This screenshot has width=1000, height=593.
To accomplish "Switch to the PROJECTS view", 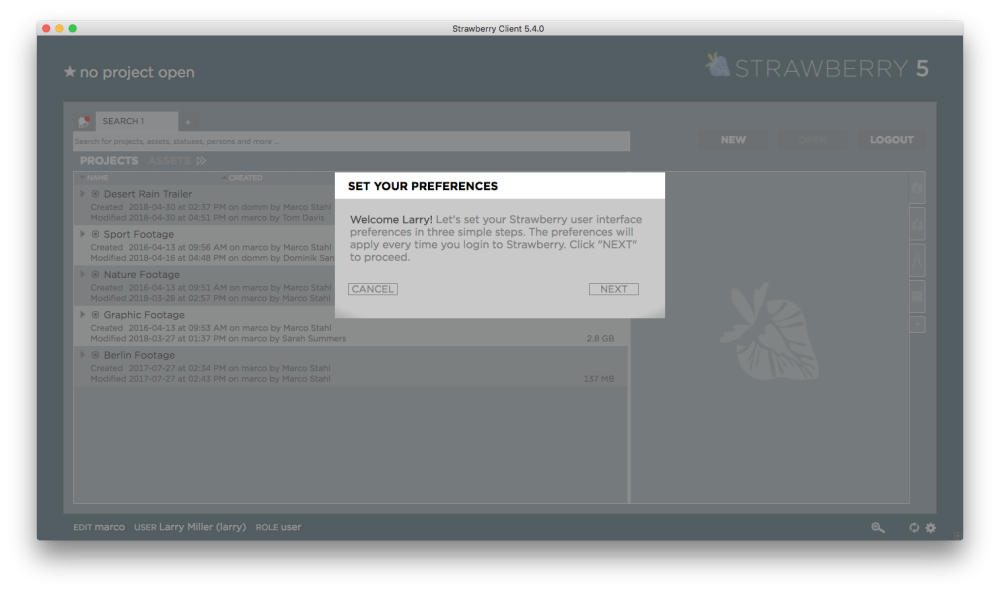I will click(109, 161).
